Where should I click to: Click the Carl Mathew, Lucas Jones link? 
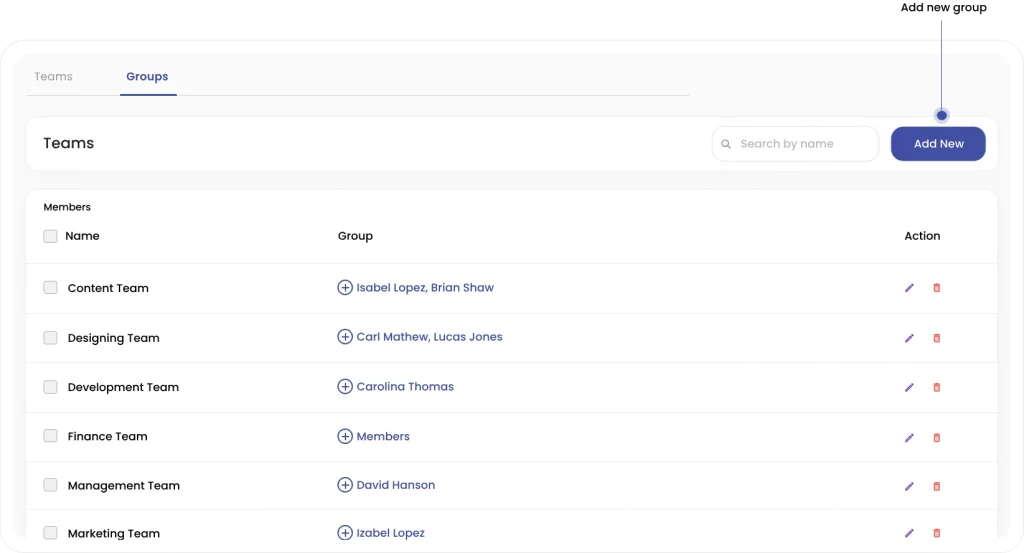(430, 337)
